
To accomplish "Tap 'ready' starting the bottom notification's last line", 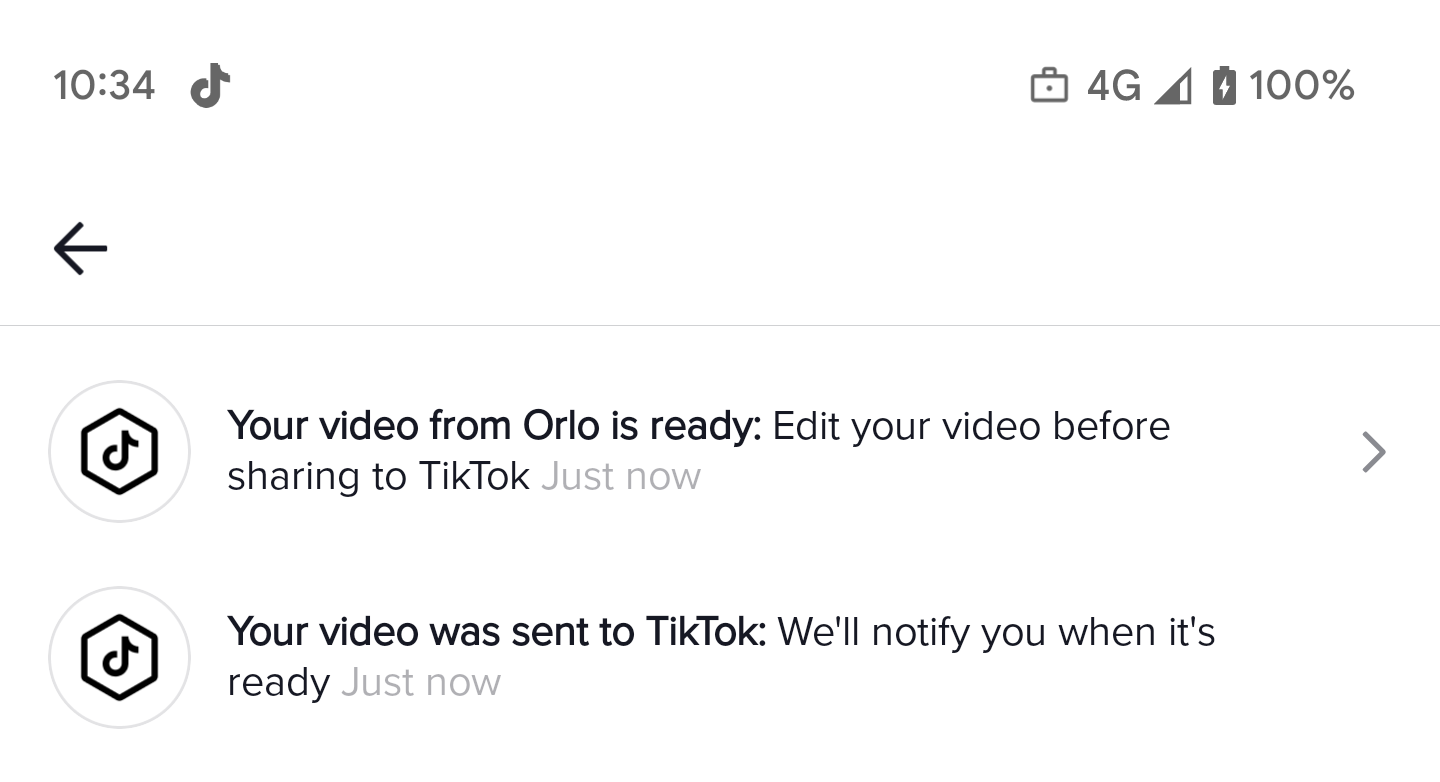I will [x=278, y=683].
